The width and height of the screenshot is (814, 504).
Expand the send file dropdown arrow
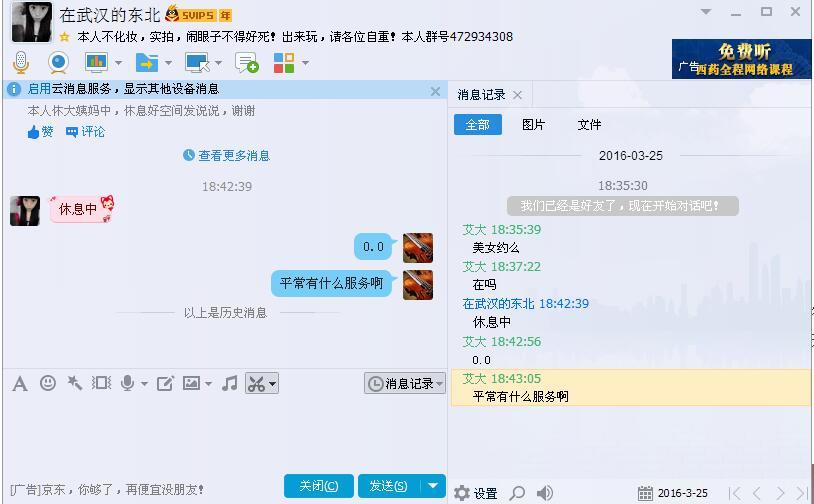pyautogui.click(x=168, y=63)
